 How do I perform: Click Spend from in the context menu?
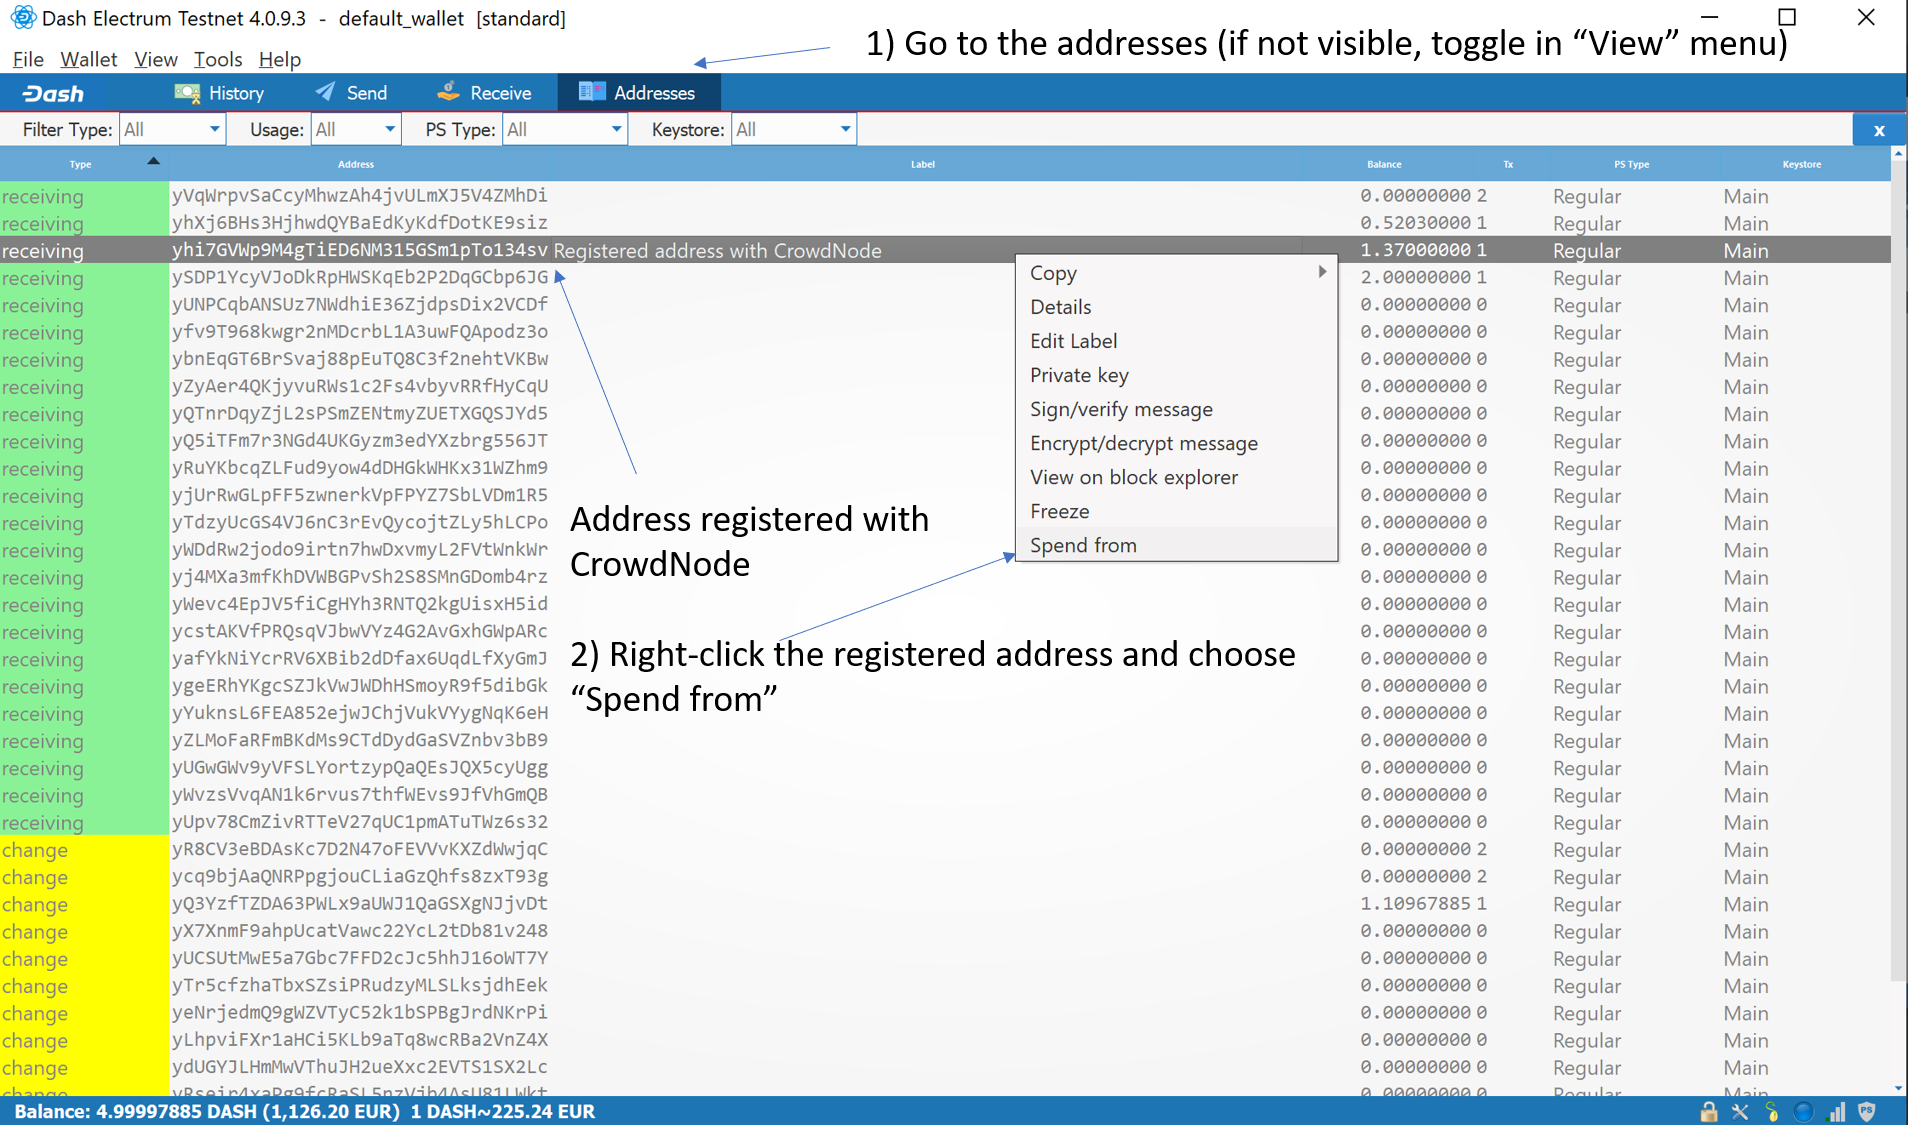click(x=1177, y=545)
